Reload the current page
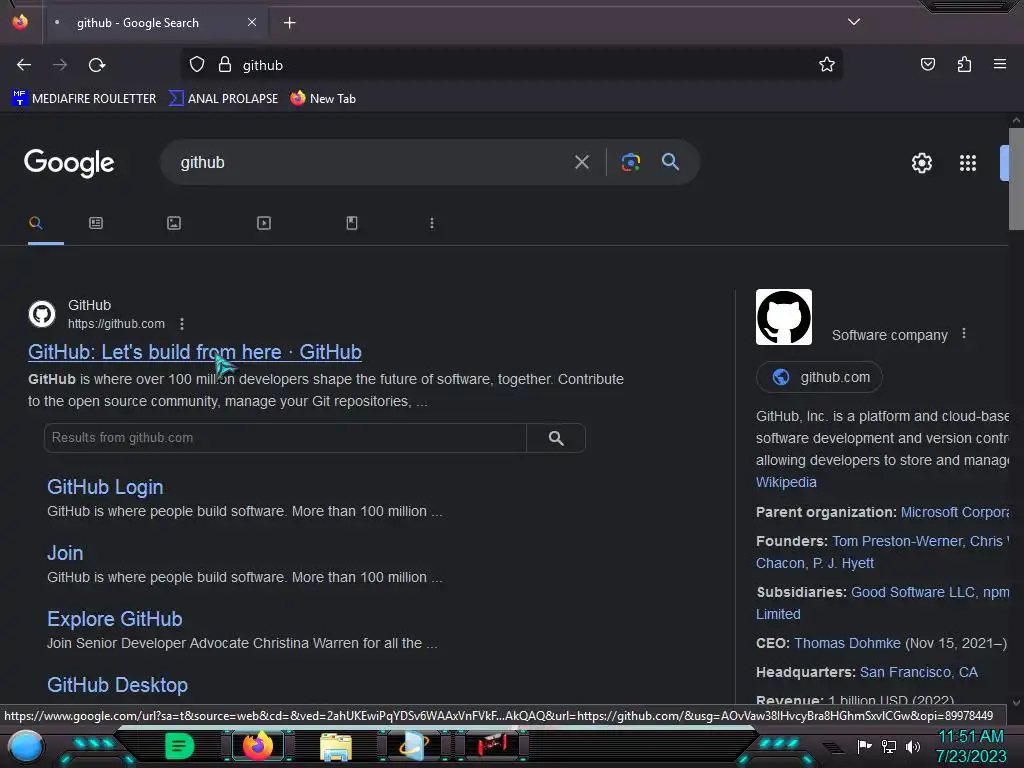This screenshot has width=1024, height=768. click(x=97, y=65)
